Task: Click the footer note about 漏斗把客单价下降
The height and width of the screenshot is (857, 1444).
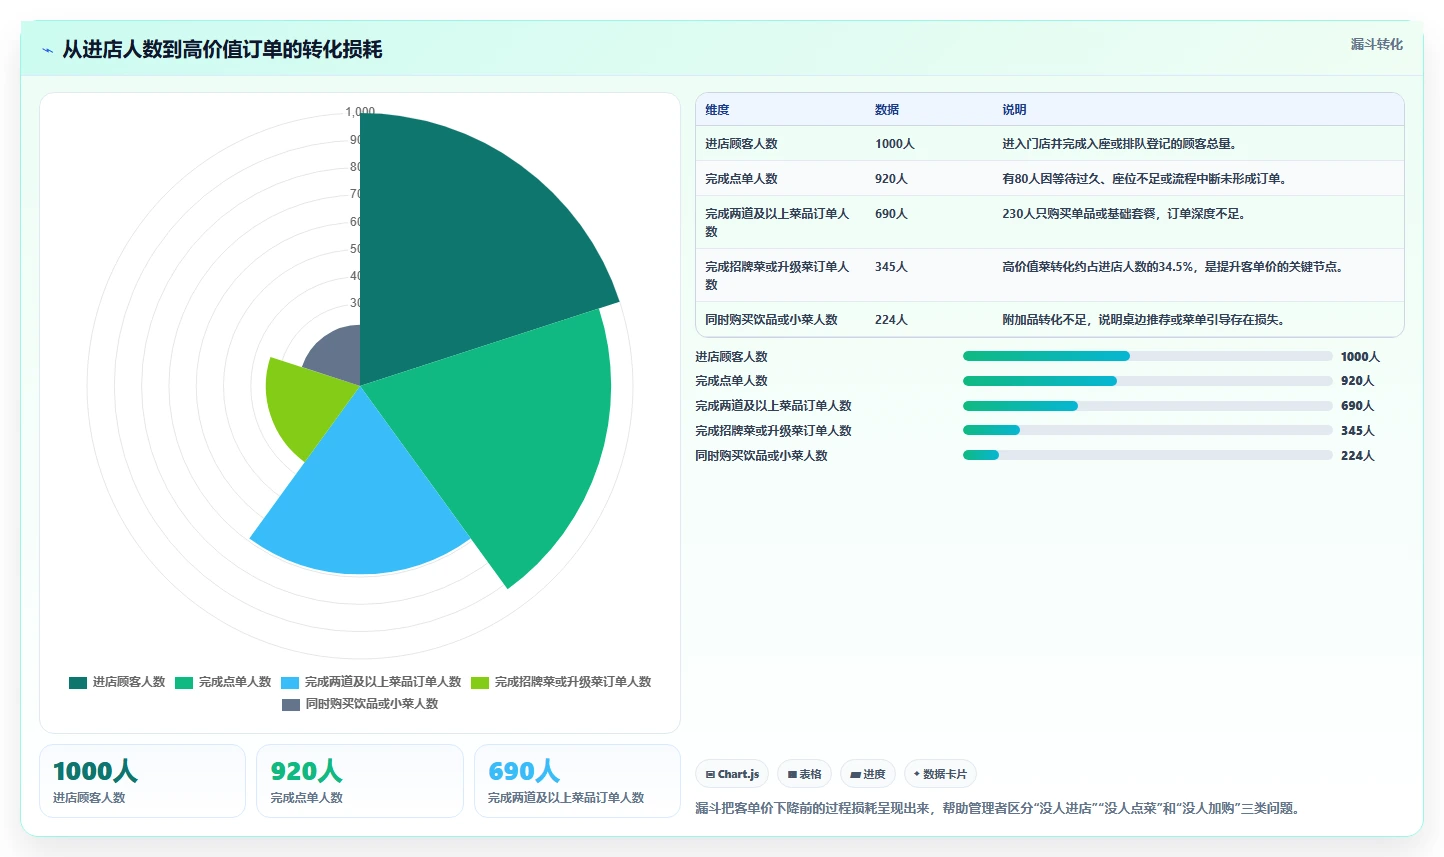Action: (1000, 808)
